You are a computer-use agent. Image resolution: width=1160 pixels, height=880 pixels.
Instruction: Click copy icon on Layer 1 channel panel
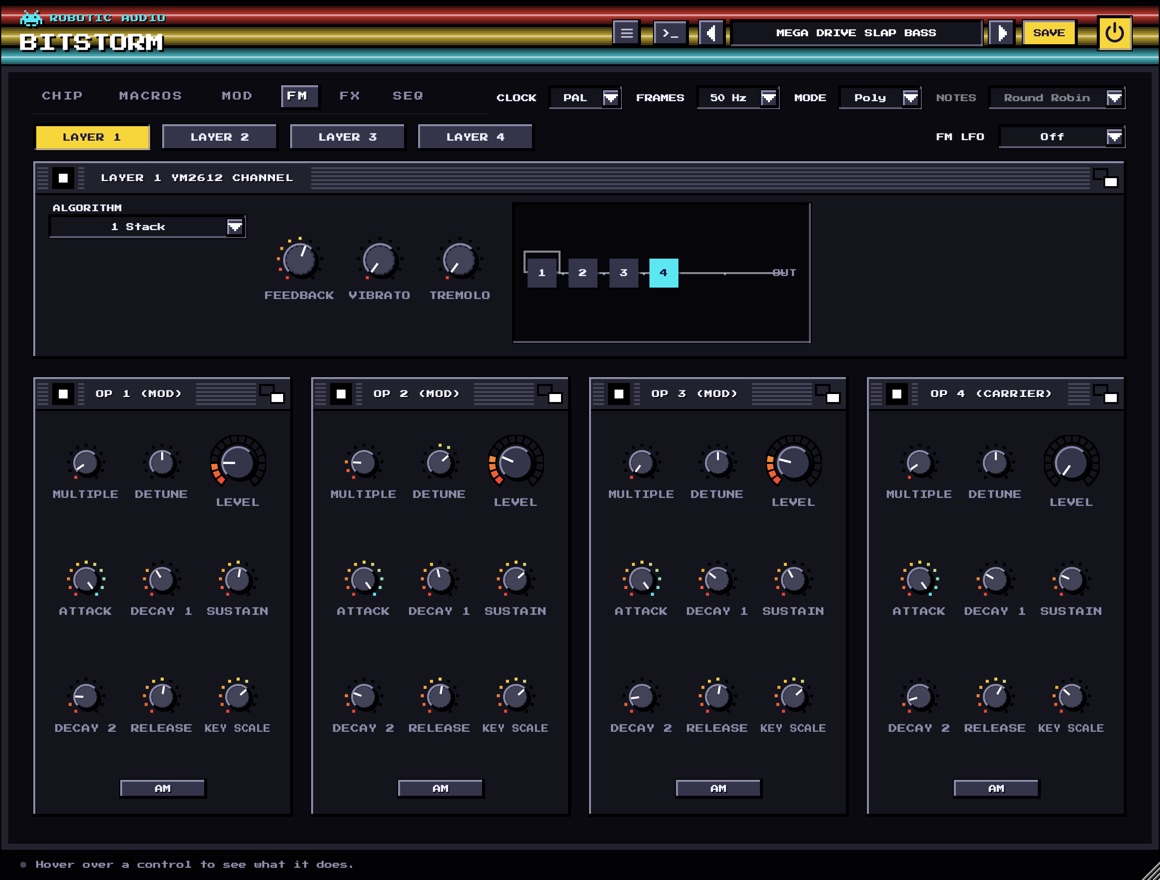pos(1106,177)
